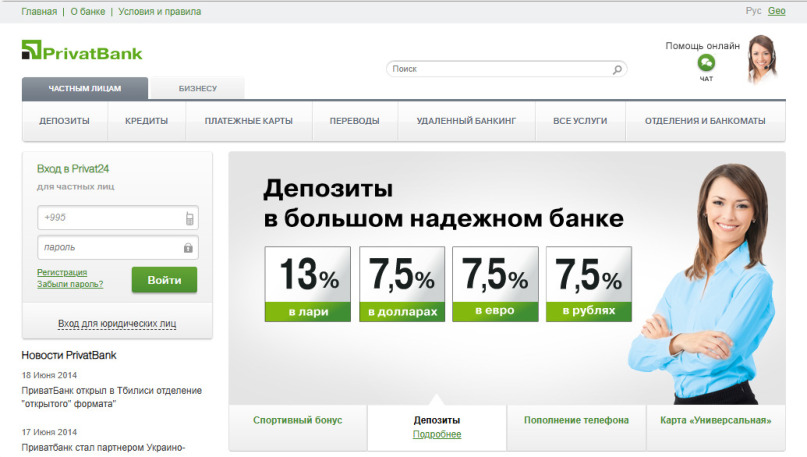Open the Платежные карты menu
The height and width of the screenshot is (457, 807).
tap(249, 121)
